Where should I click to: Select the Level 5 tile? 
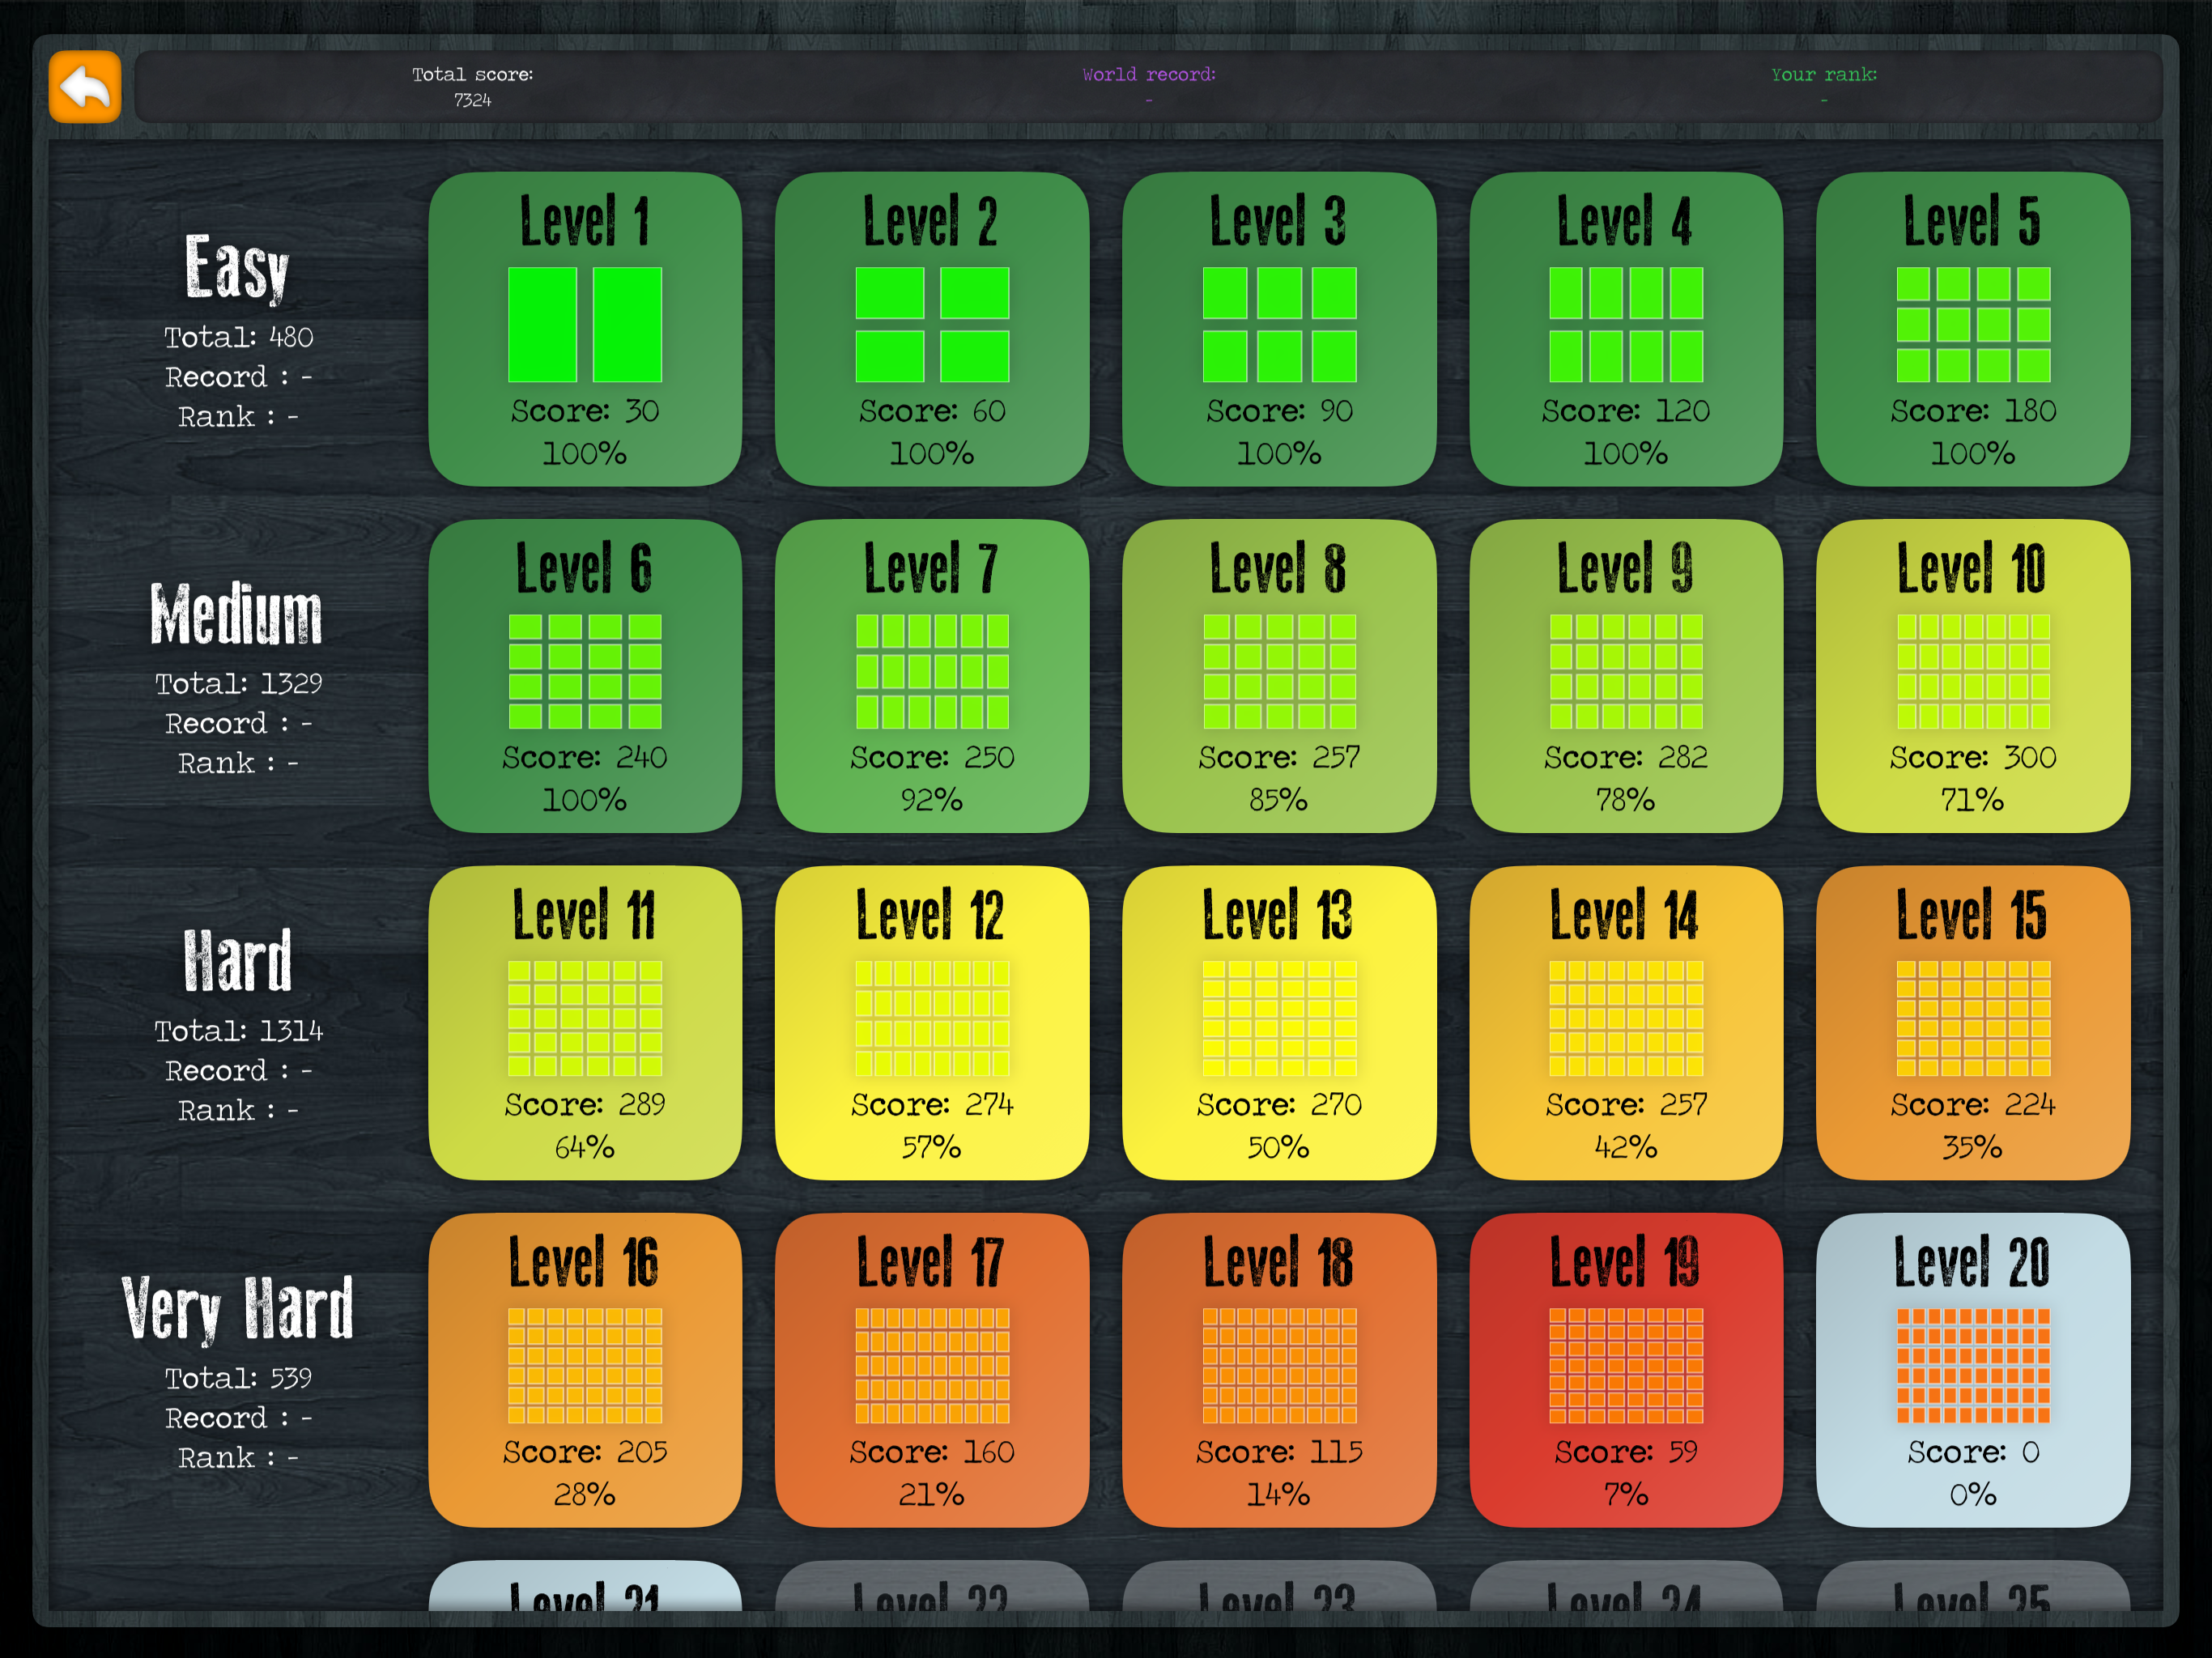coord(1972,329)
